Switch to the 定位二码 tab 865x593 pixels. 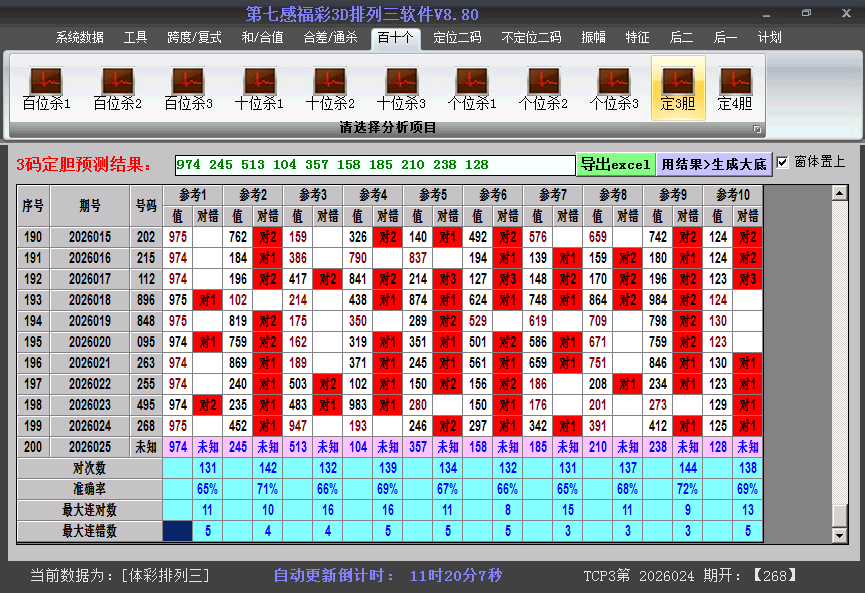click(457, 38)
